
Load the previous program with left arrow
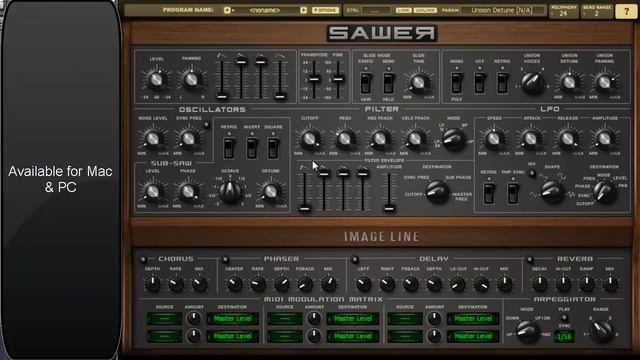point(227,10)
